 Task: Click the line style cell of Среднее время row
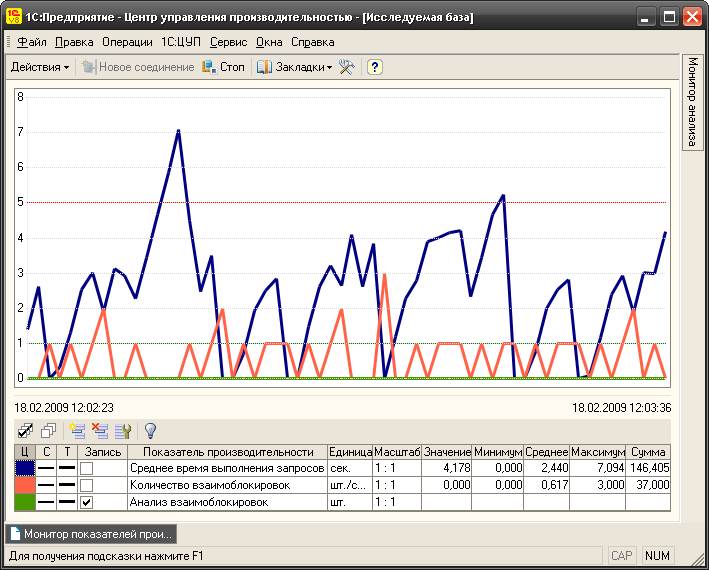(46, 468)
